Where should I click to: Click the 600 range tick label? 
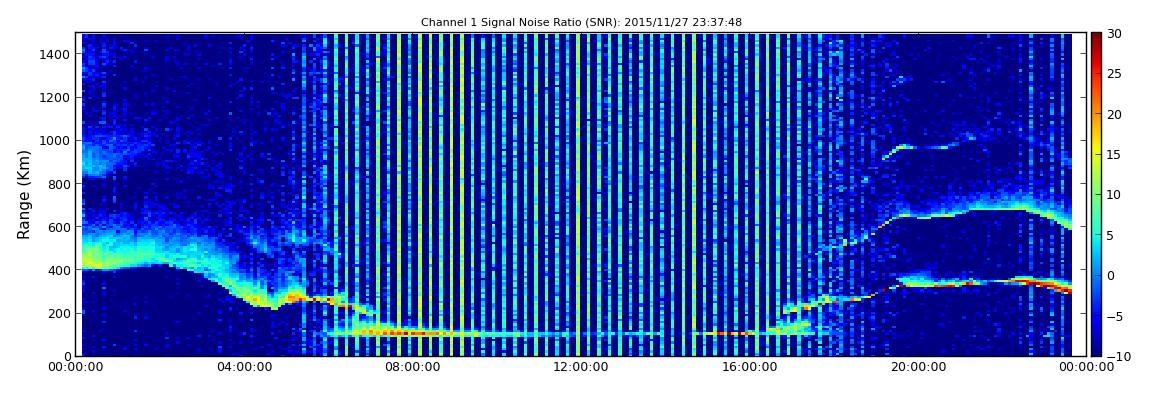(59, 227)
